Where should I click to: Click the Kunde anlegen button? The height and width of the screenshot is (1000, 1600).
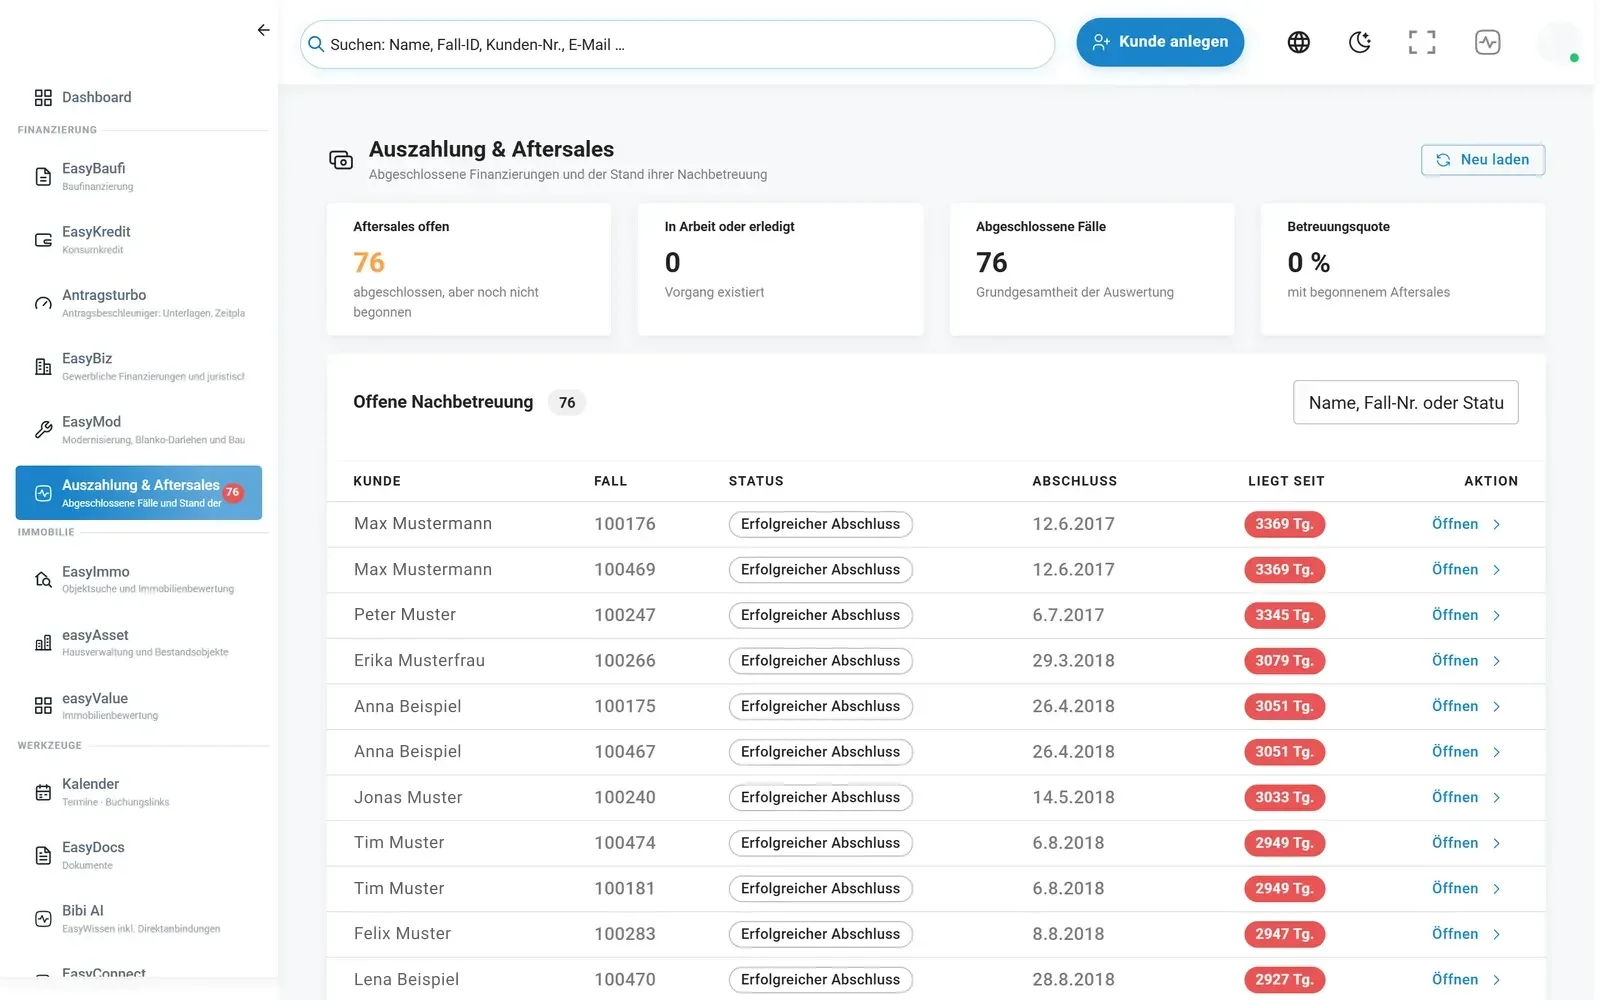[x=1160, y=42]
